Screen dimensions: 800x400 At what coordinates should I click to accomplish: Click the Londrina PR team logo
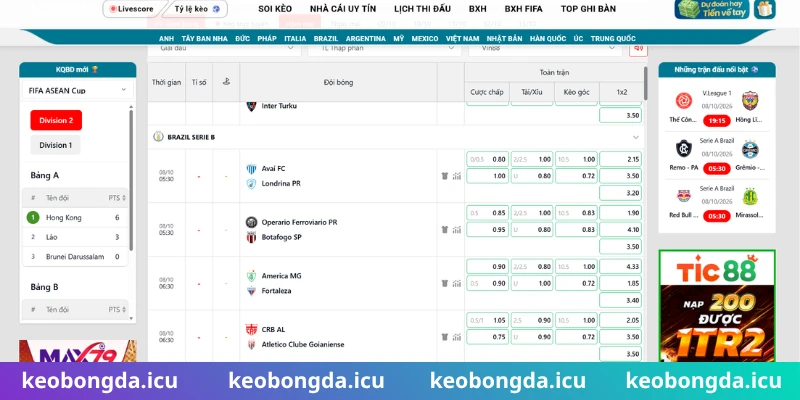pos(251,184)
